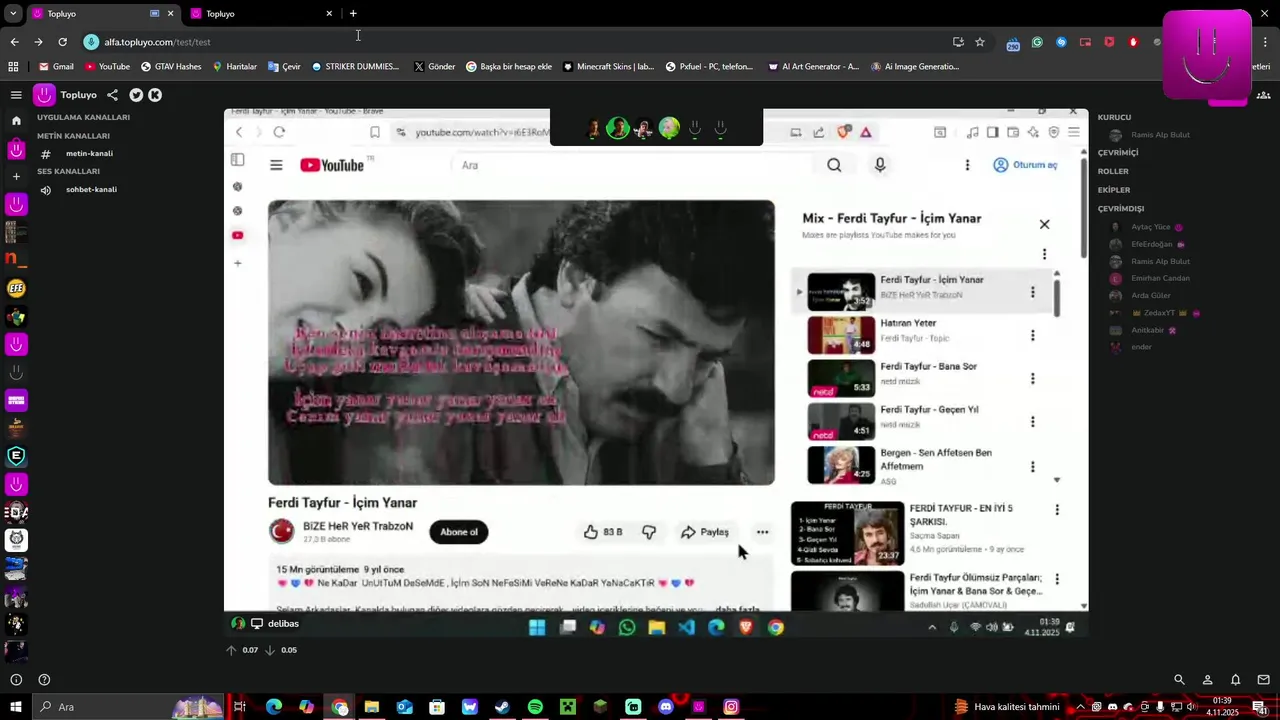Go back in Chrome
Viewport: 1280px width, 720px height.
click(x=14, y=42)
